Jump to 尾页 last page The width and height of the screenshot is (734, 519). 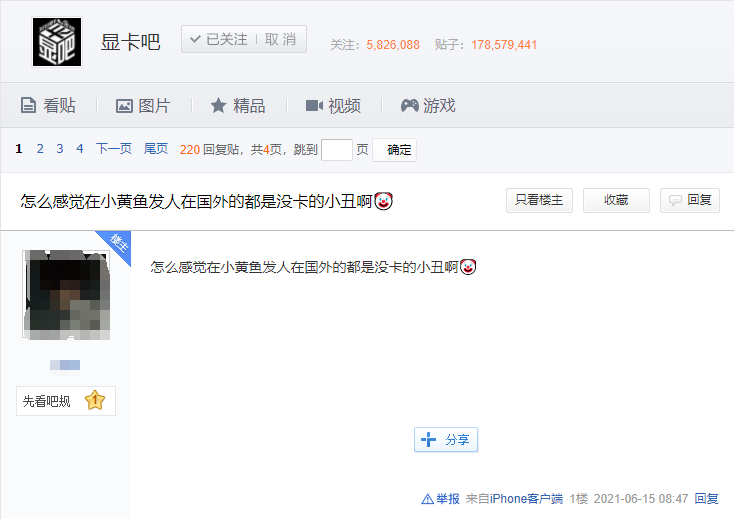[155, 149]
